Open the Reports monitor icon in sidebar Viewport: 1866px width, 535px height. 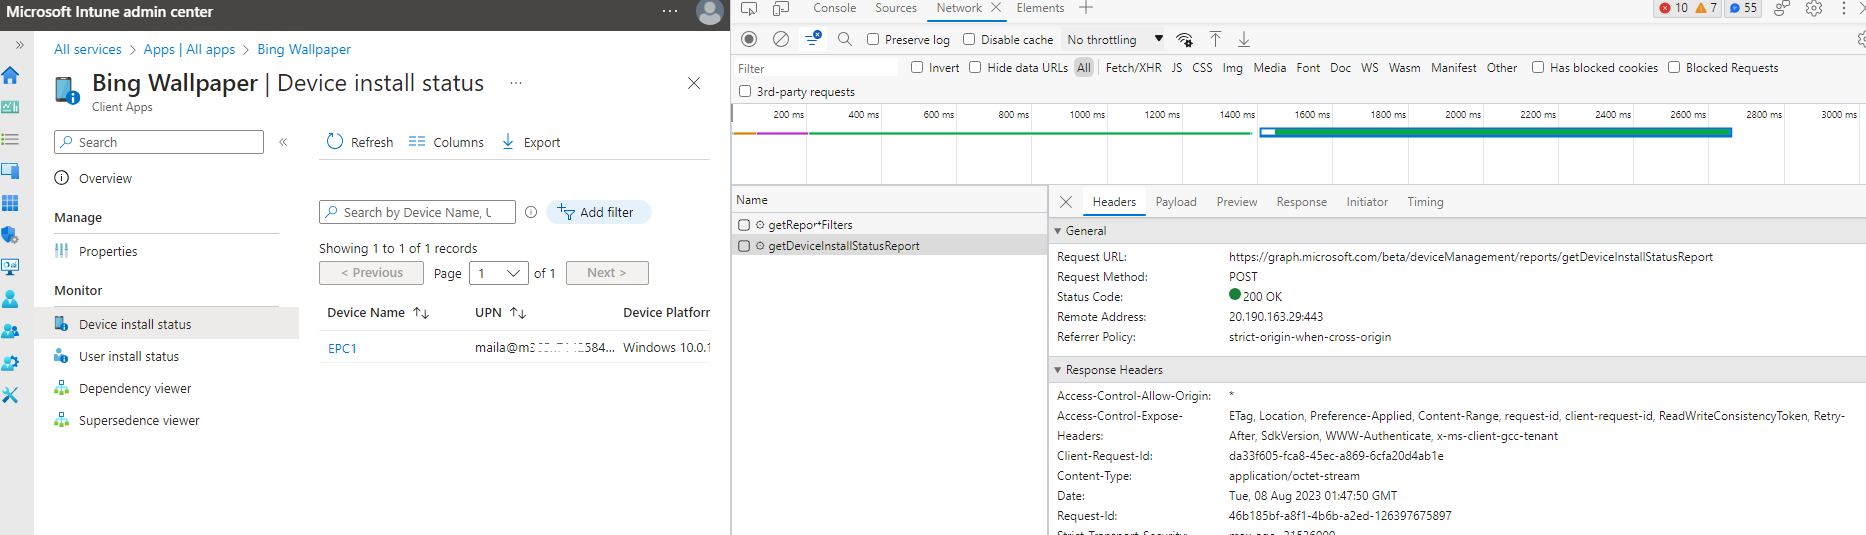click(x=10, y=267)
